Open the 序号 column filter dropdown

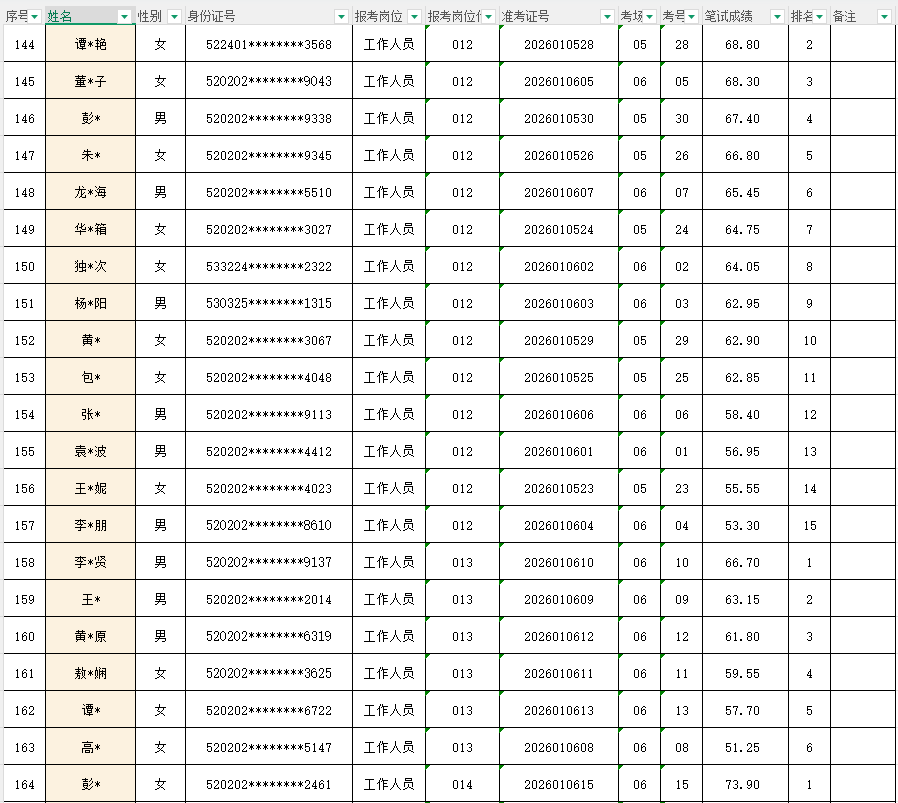[x=35, y=17]
